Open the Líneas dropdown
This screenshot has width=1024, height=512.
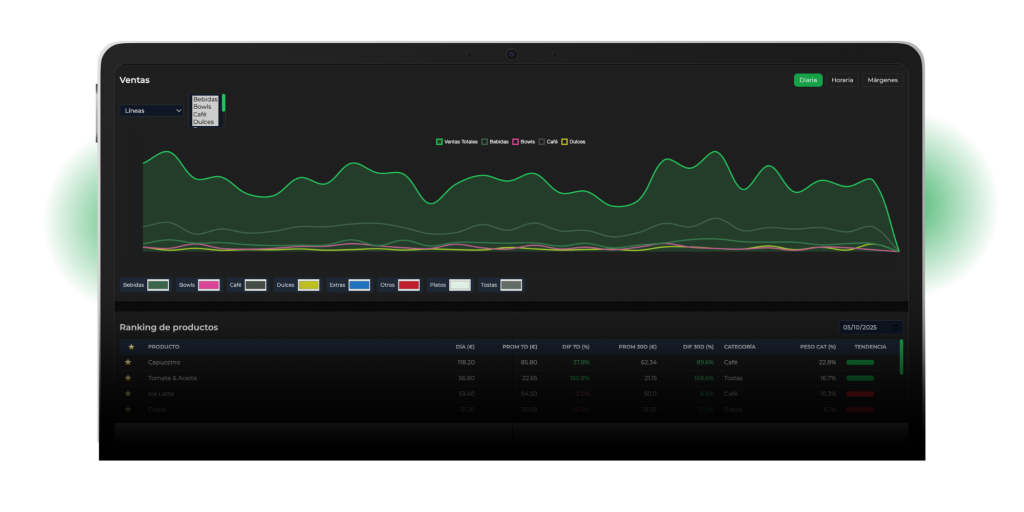click(152, 111)
